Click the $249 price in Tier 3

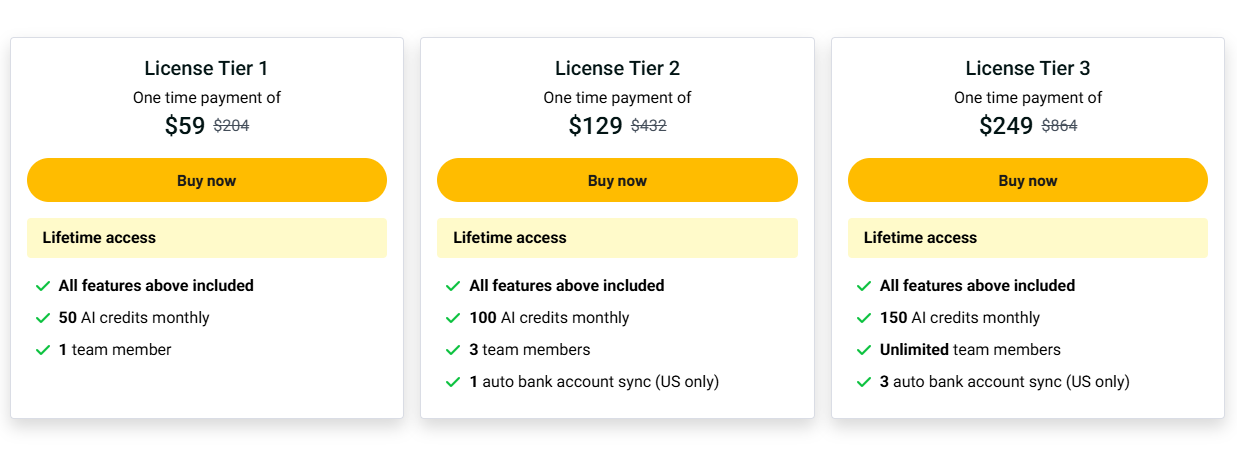point(1006,126)
